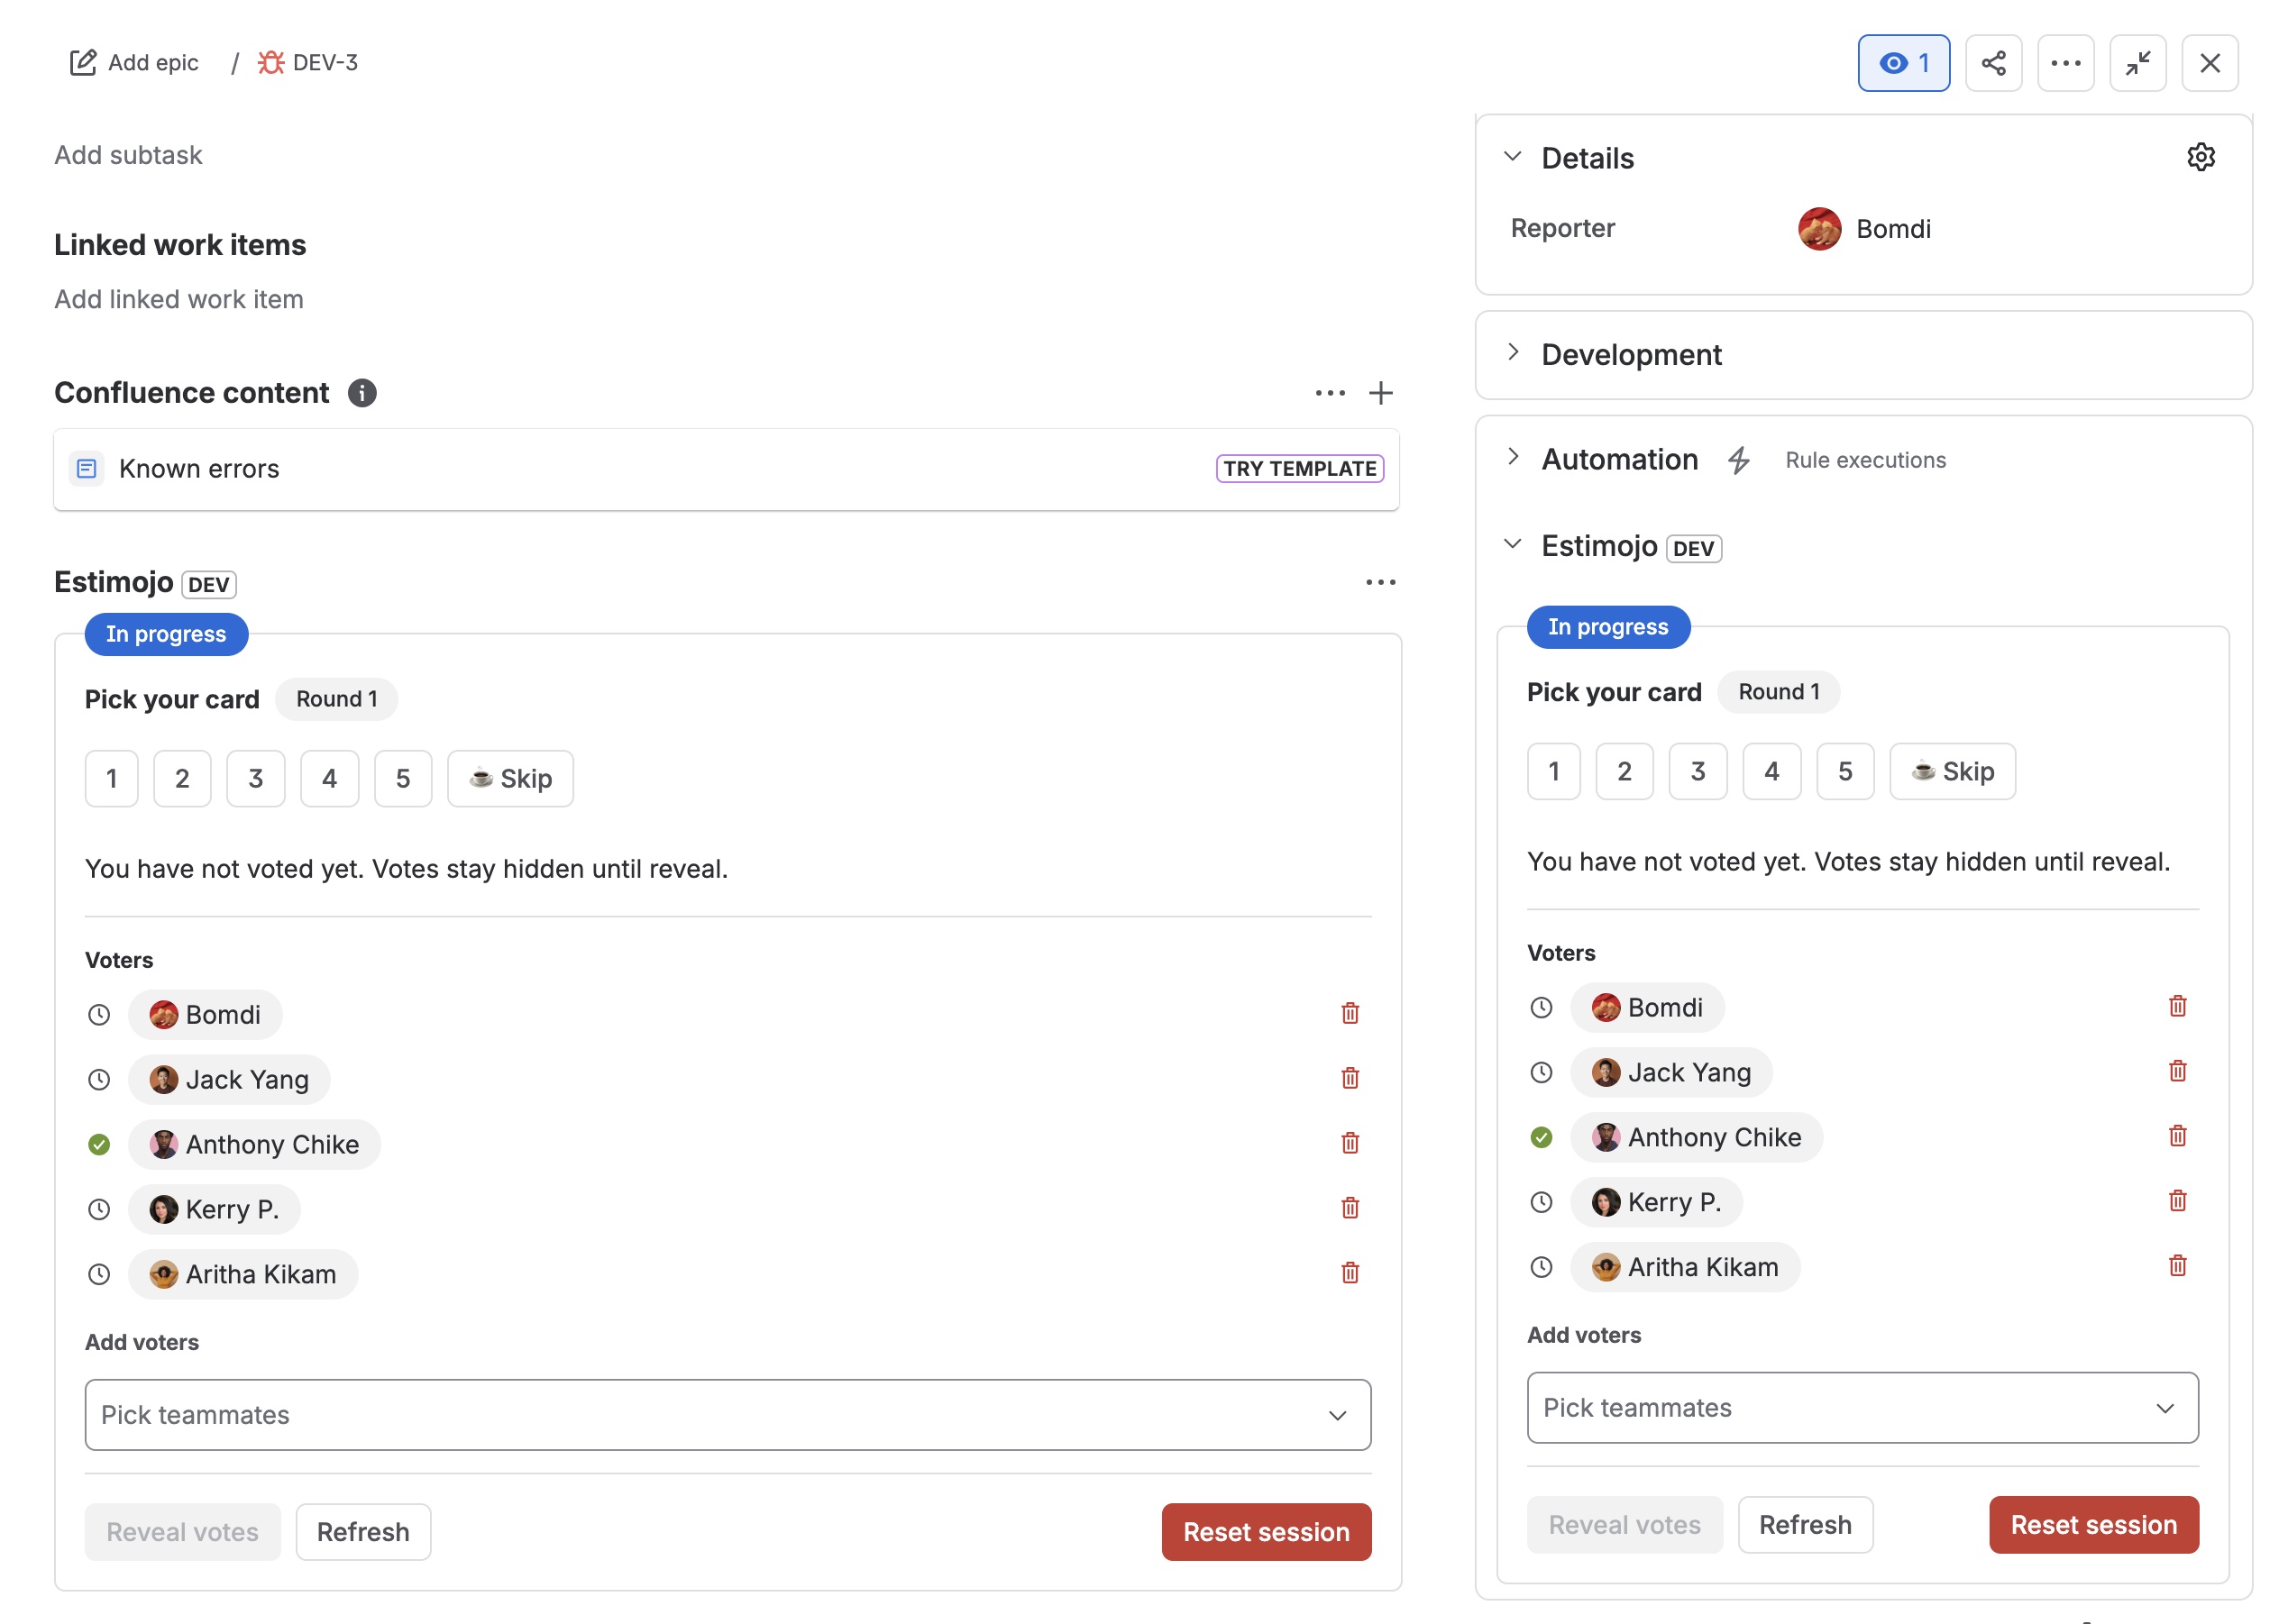2288x1624 pixels.
Task: Pick card 5 in sidebar Estimojo panel
Action: 1845,771
